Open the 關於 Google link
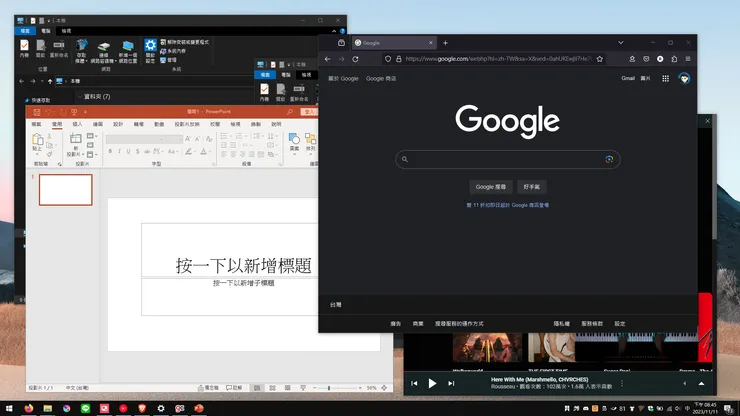The image size is (740, 416). (x=343, y=78)
